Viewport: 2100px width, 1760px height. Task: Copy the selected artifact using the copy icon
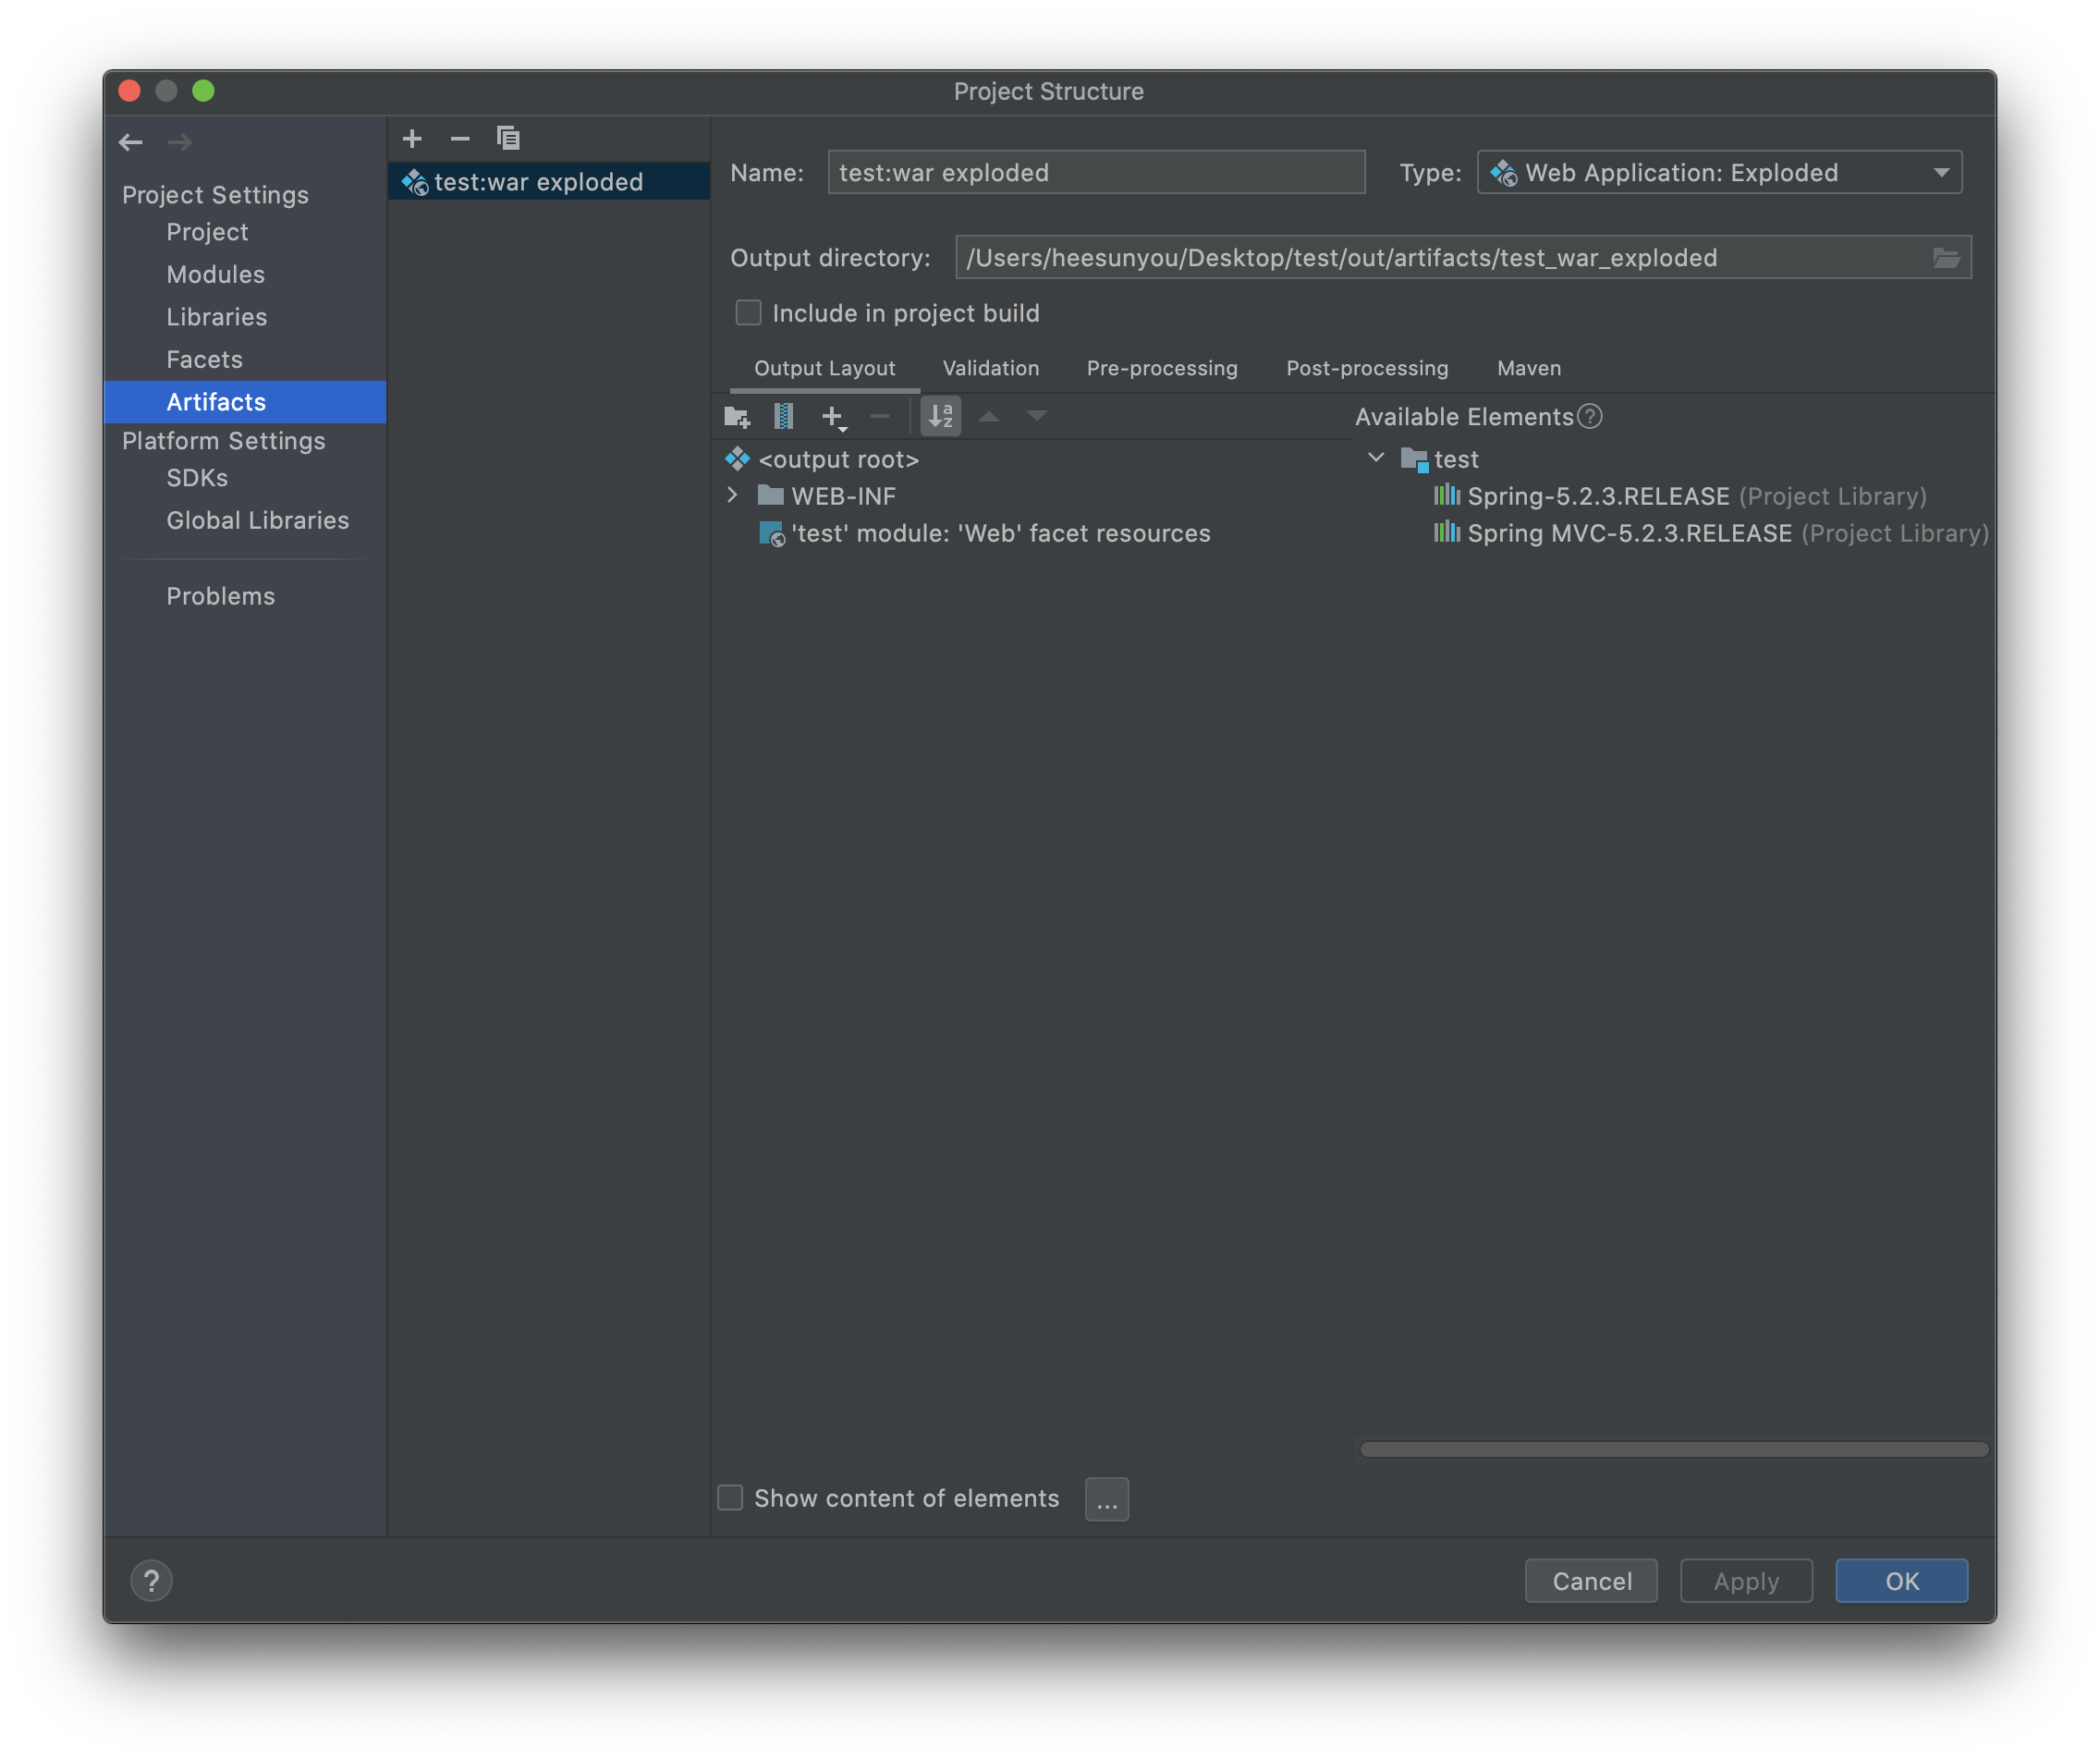coord(508,138)
